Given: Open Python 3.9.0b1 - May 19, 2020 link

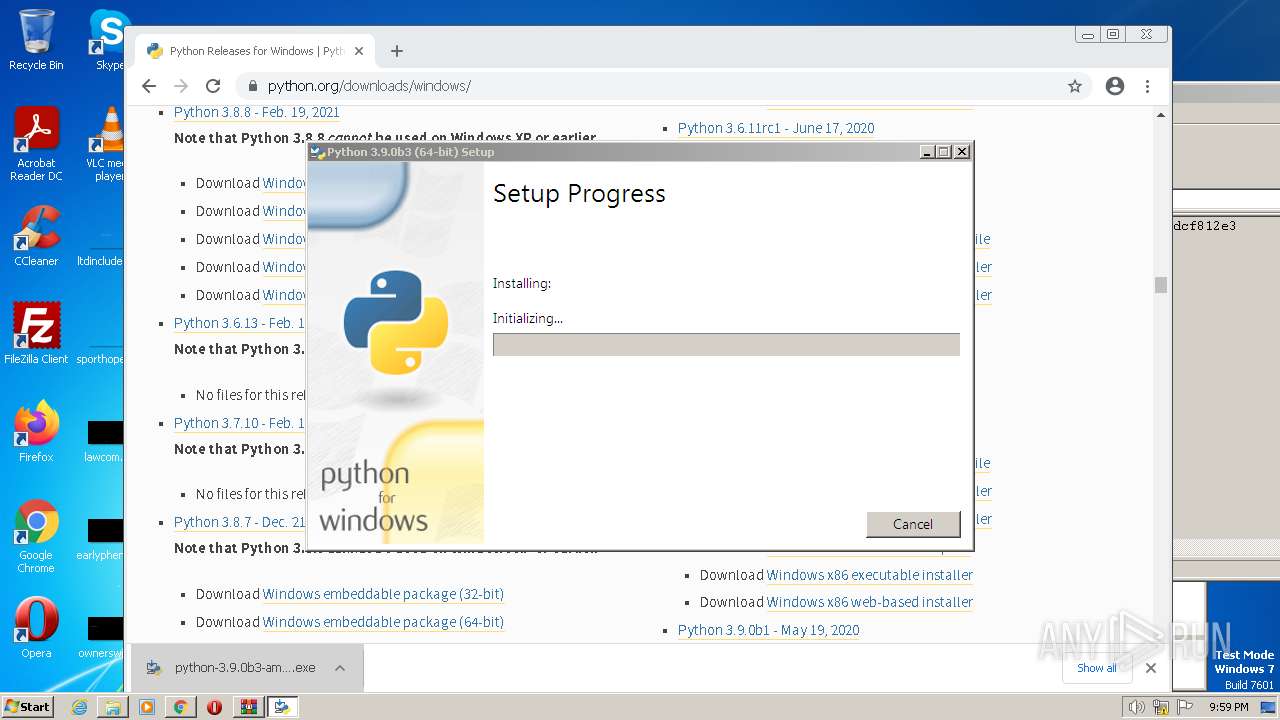Looking at the screenshot, I should coord(768,630).
